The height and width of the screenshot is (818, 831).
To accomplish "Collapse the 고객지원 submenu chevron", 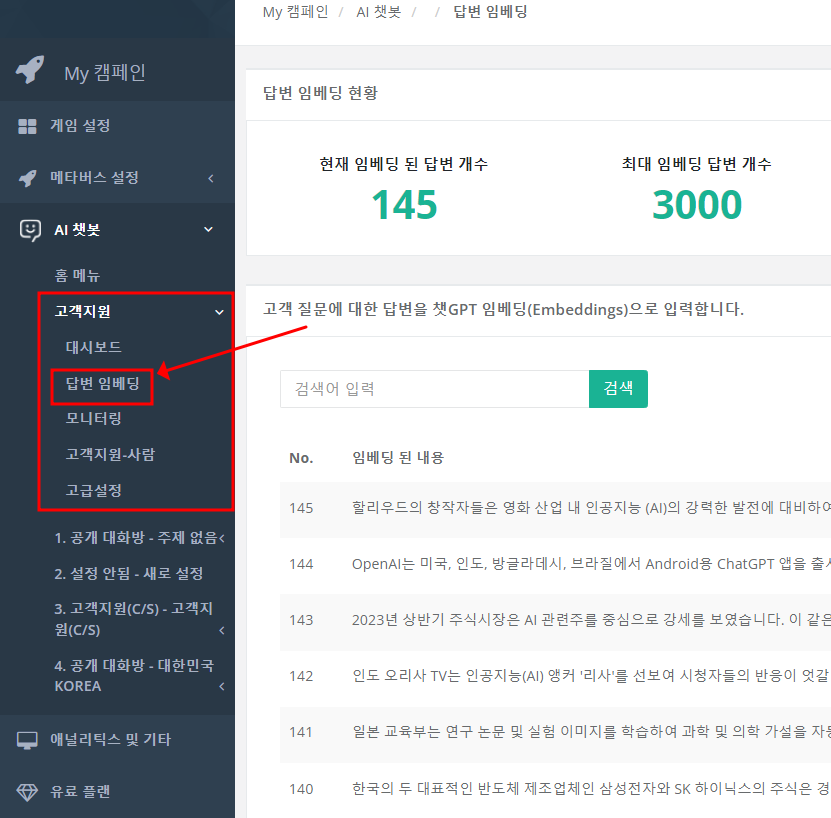I will (219, 311).
